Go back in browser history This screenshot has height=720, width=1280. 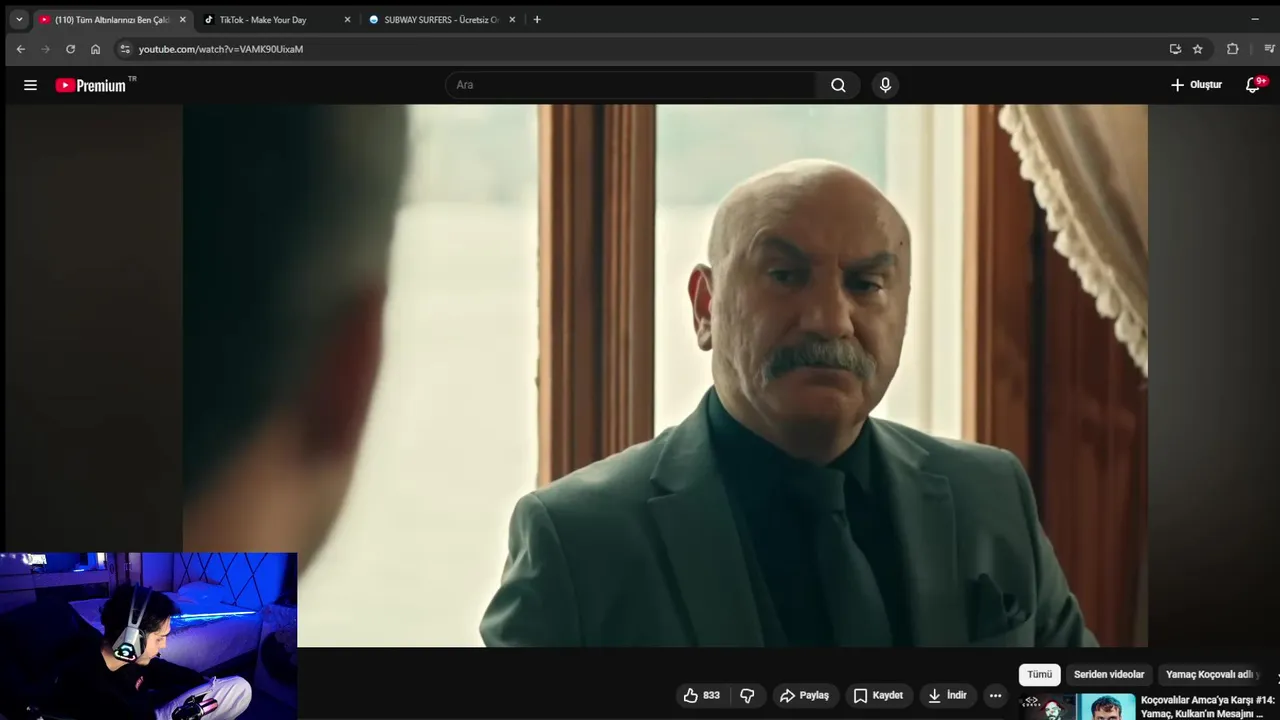pos(20,49)
